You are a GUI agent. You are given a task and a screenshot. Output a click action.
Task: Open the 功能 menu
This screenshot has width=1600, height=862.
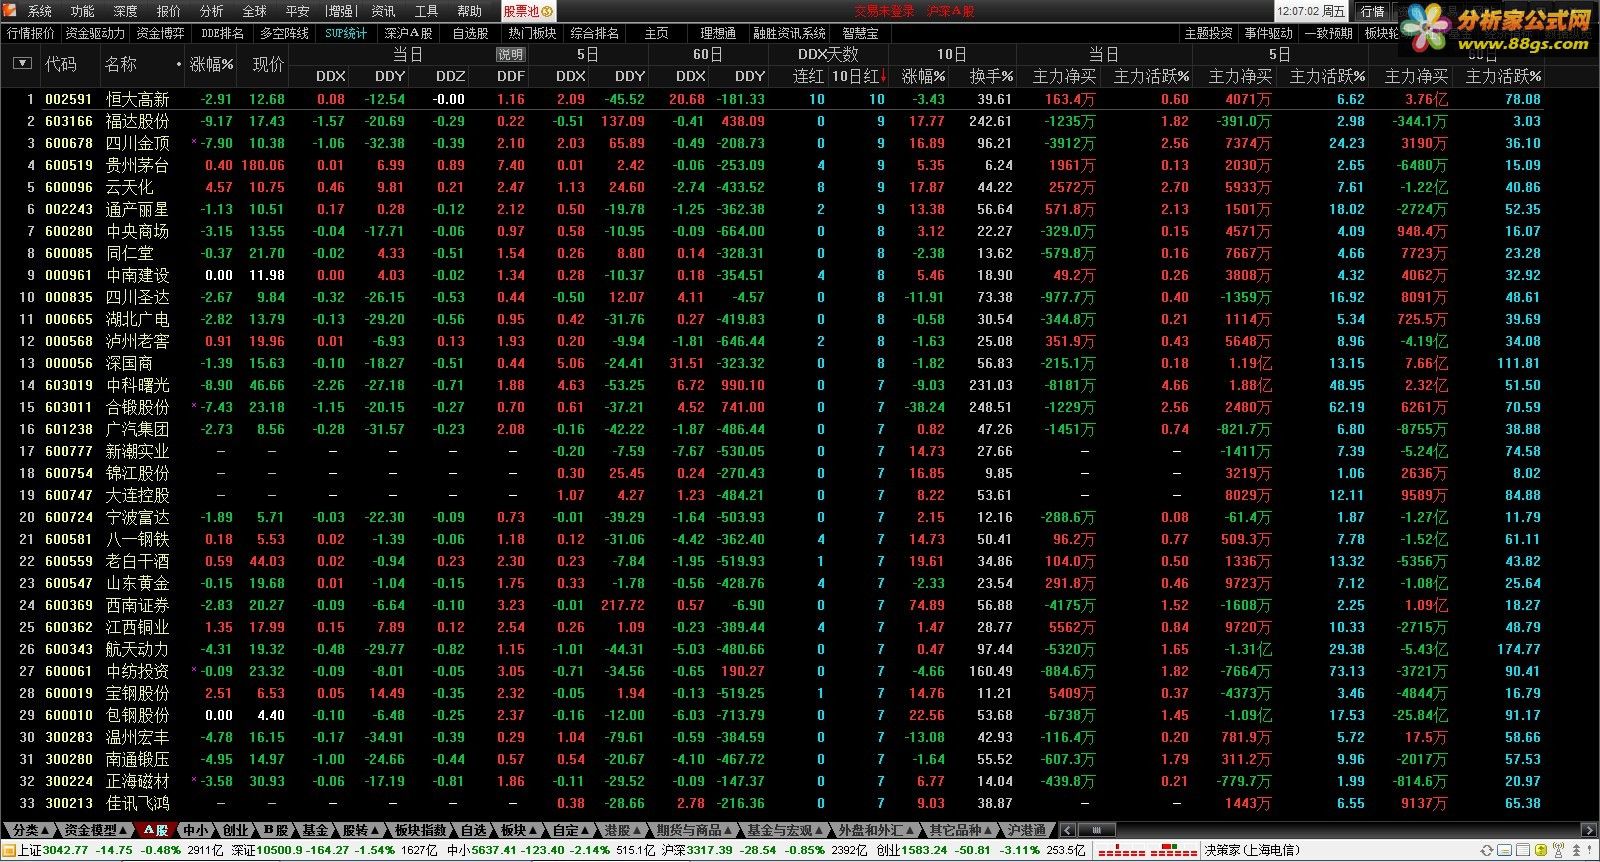[x=83, y=11]
